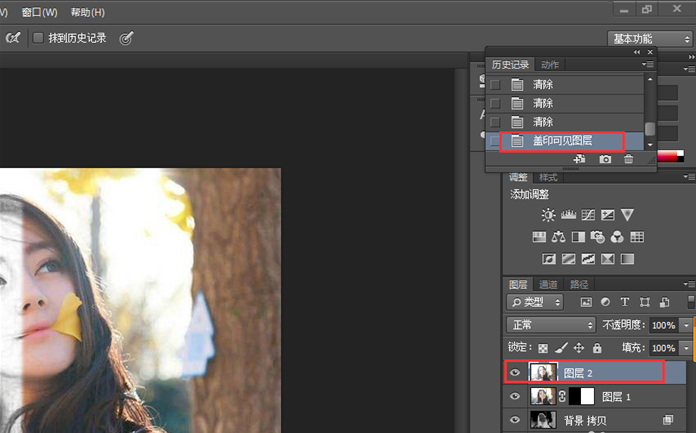
Task: Hide the 图层 2 layer
Action: [515, 373]
